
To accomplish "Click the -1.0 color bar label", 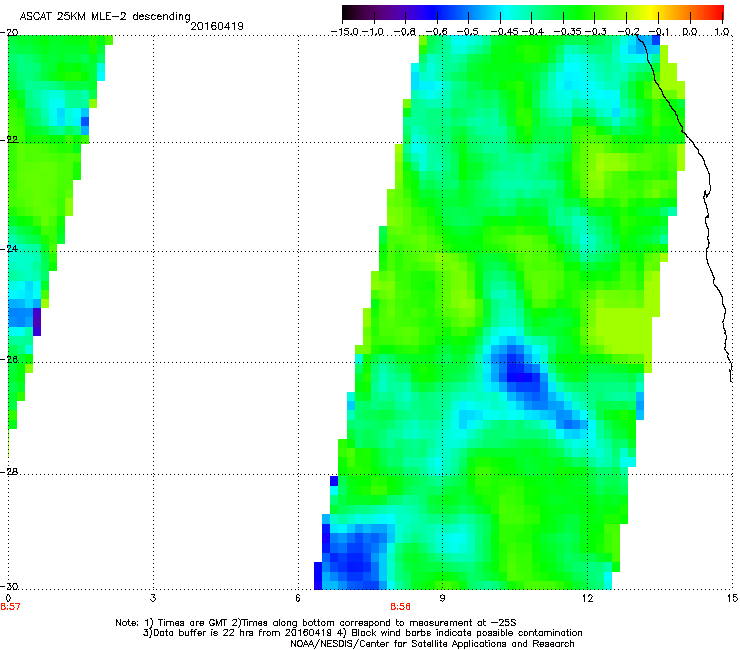I will (x=374, y=32).
